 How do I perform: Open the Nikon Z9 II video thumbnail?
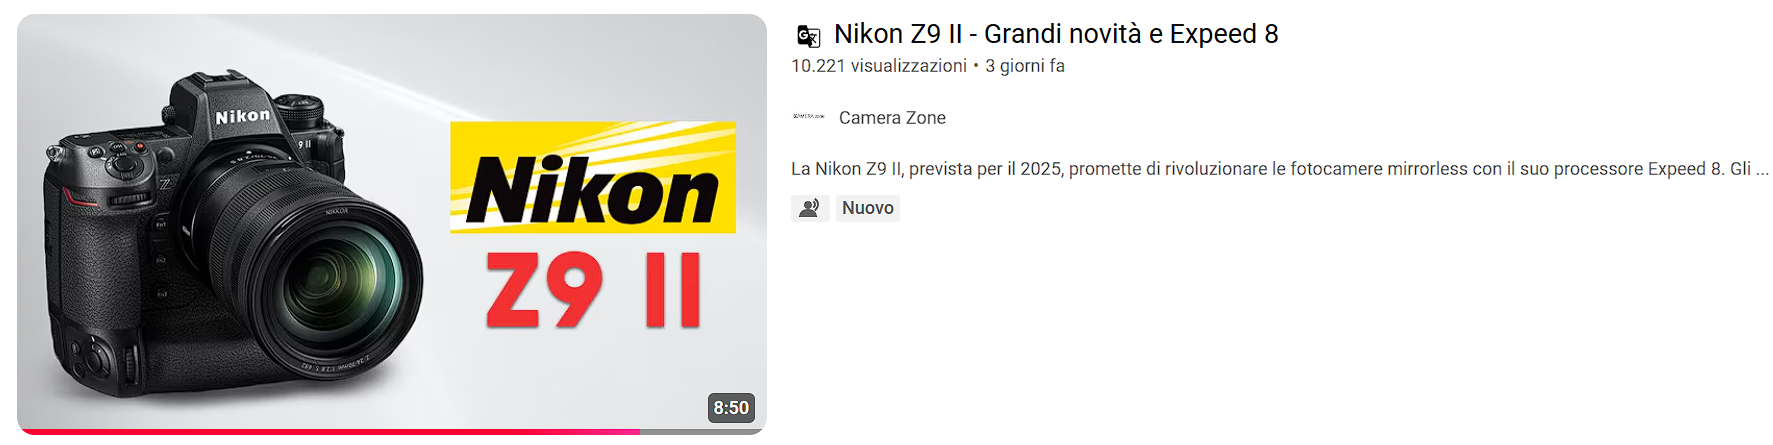click(392, 224)
